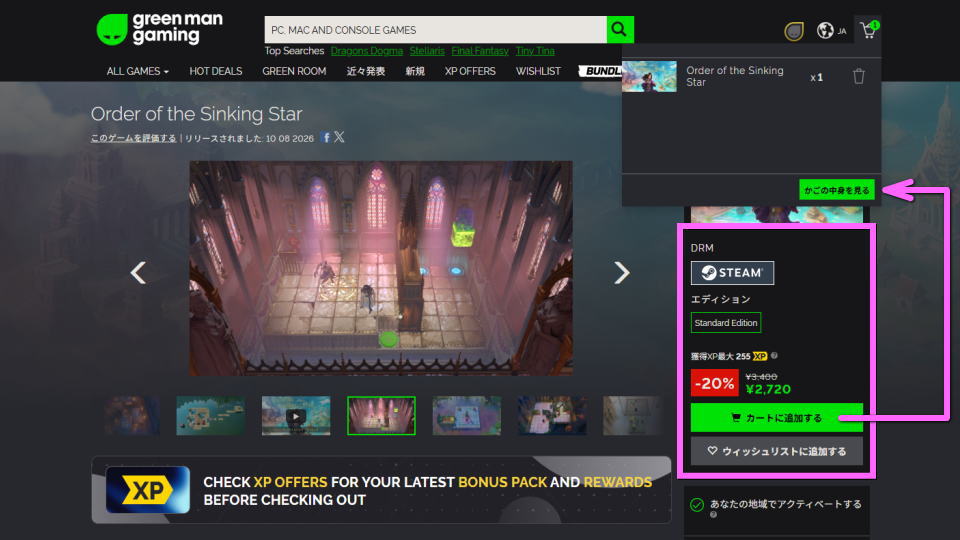960x540 pixels.
Task: Show the previous screenshot with left arrow
Action: pyautogui.click(x=138, y=272)
